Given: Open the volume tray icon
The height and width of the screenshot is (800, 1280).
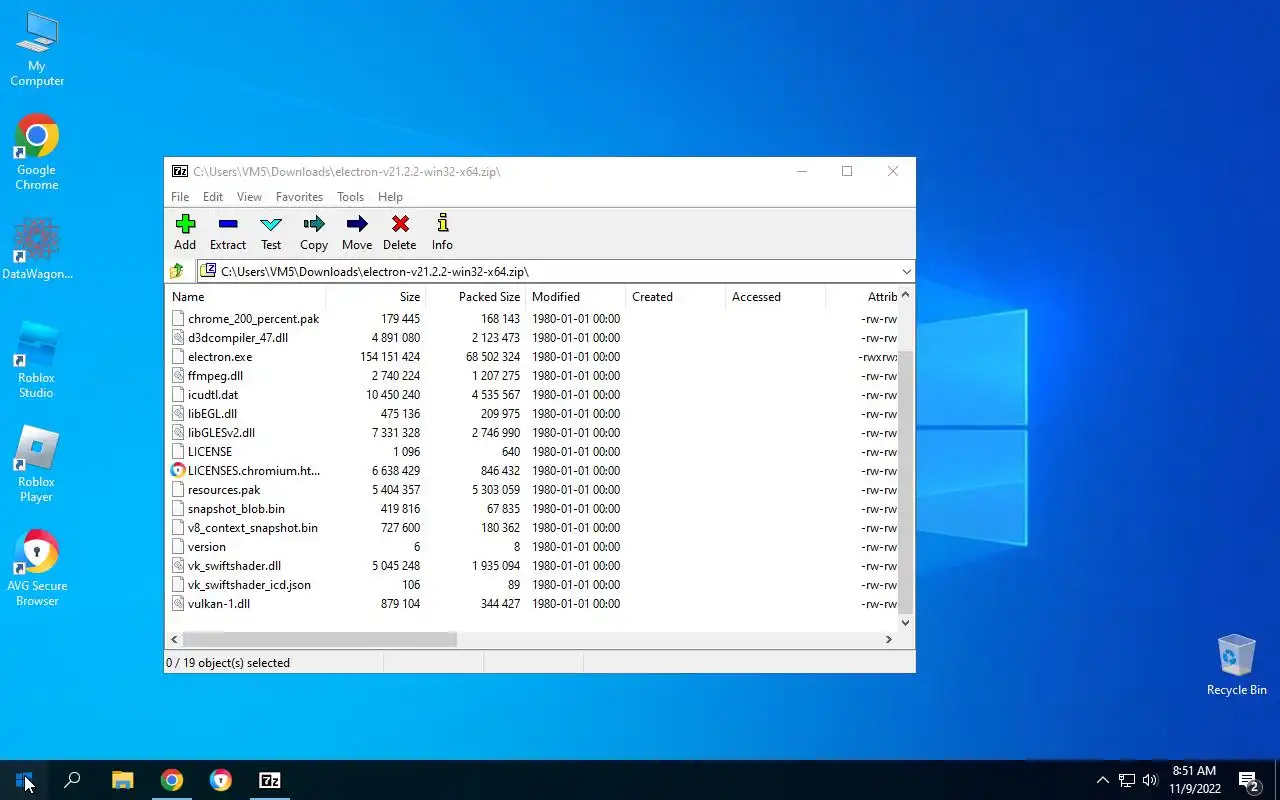Looking at the screenshot, I should [x=1150, y=780].
